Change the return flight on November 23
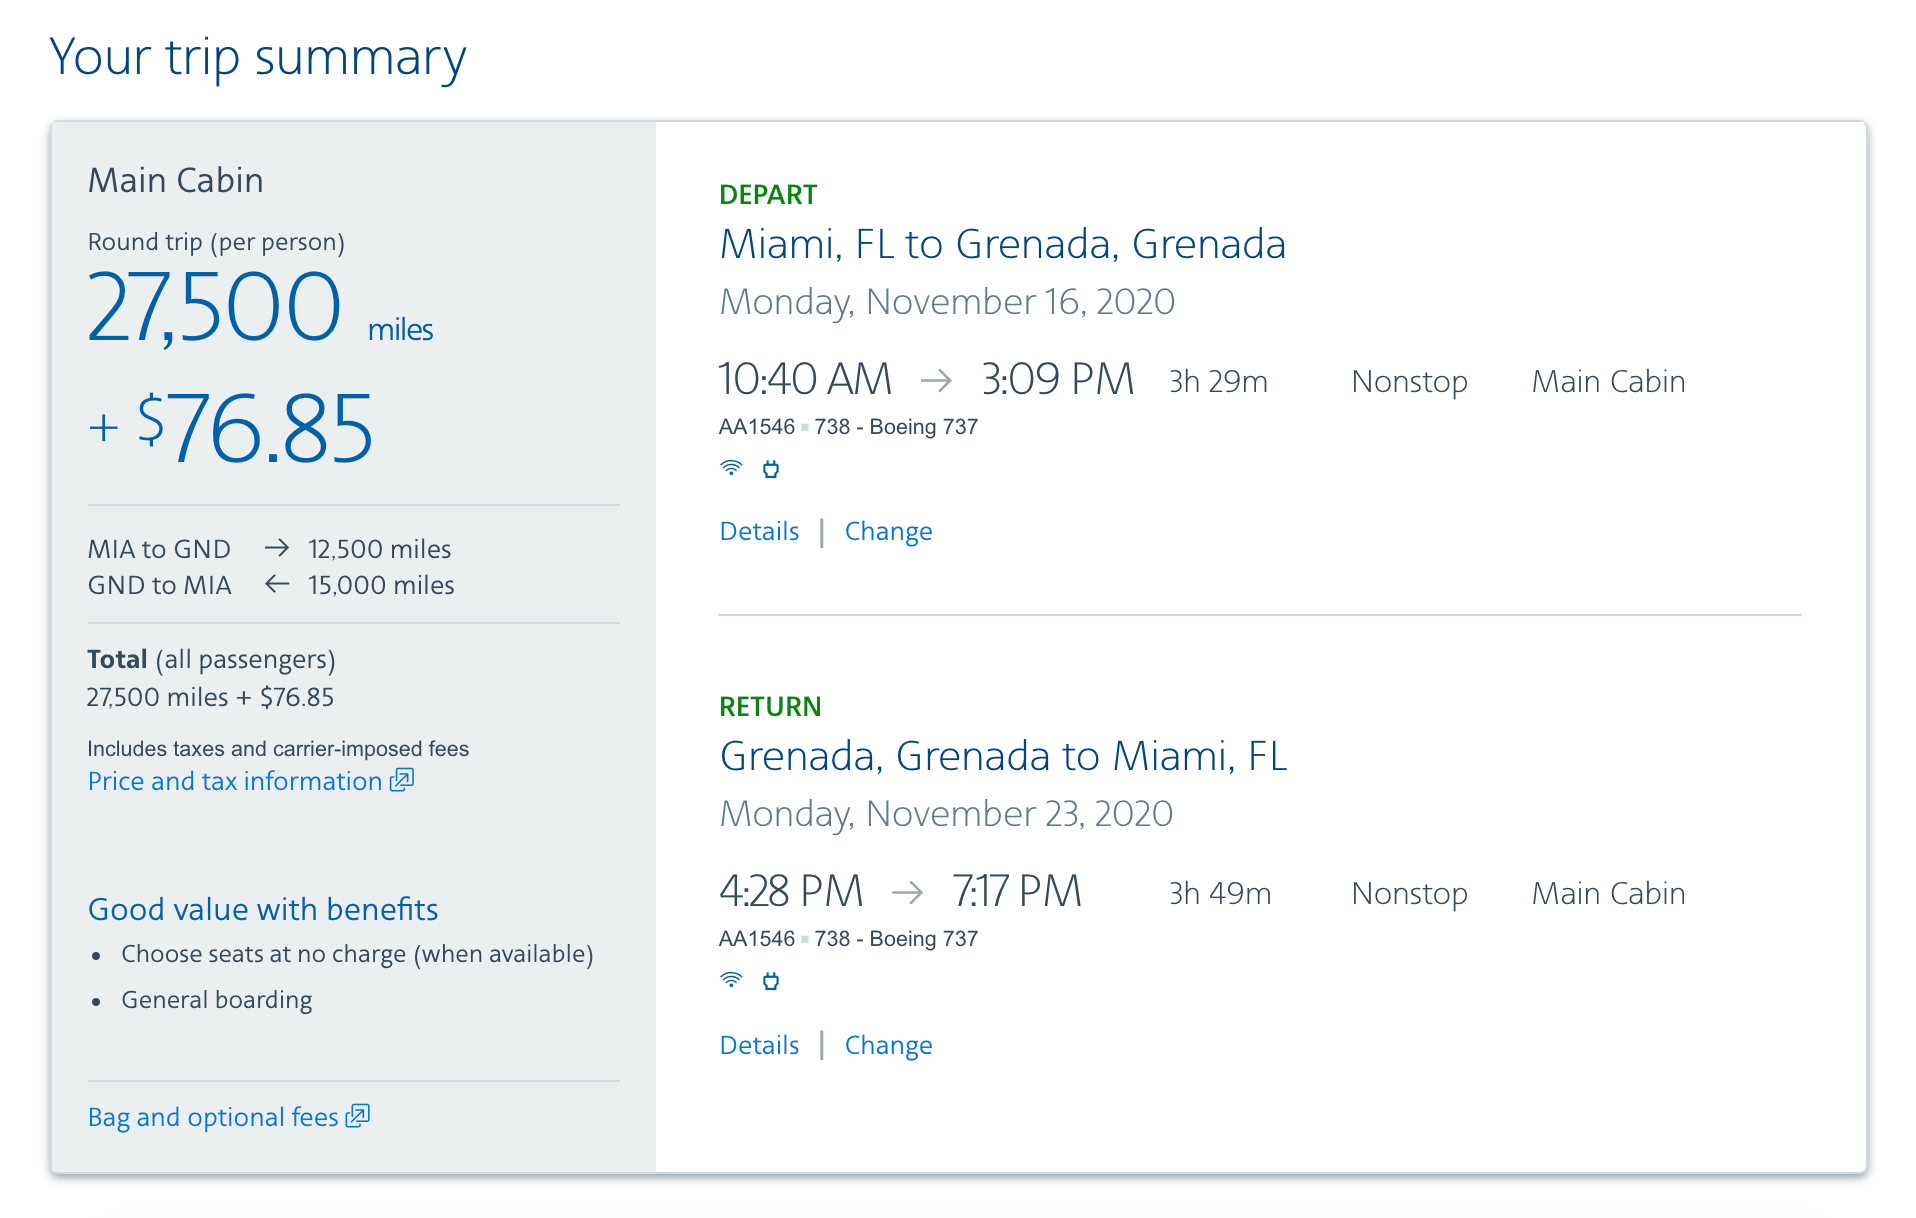Image resolution: width=1916 pixels, height=1218 pixels. (x=888, y=1045)
